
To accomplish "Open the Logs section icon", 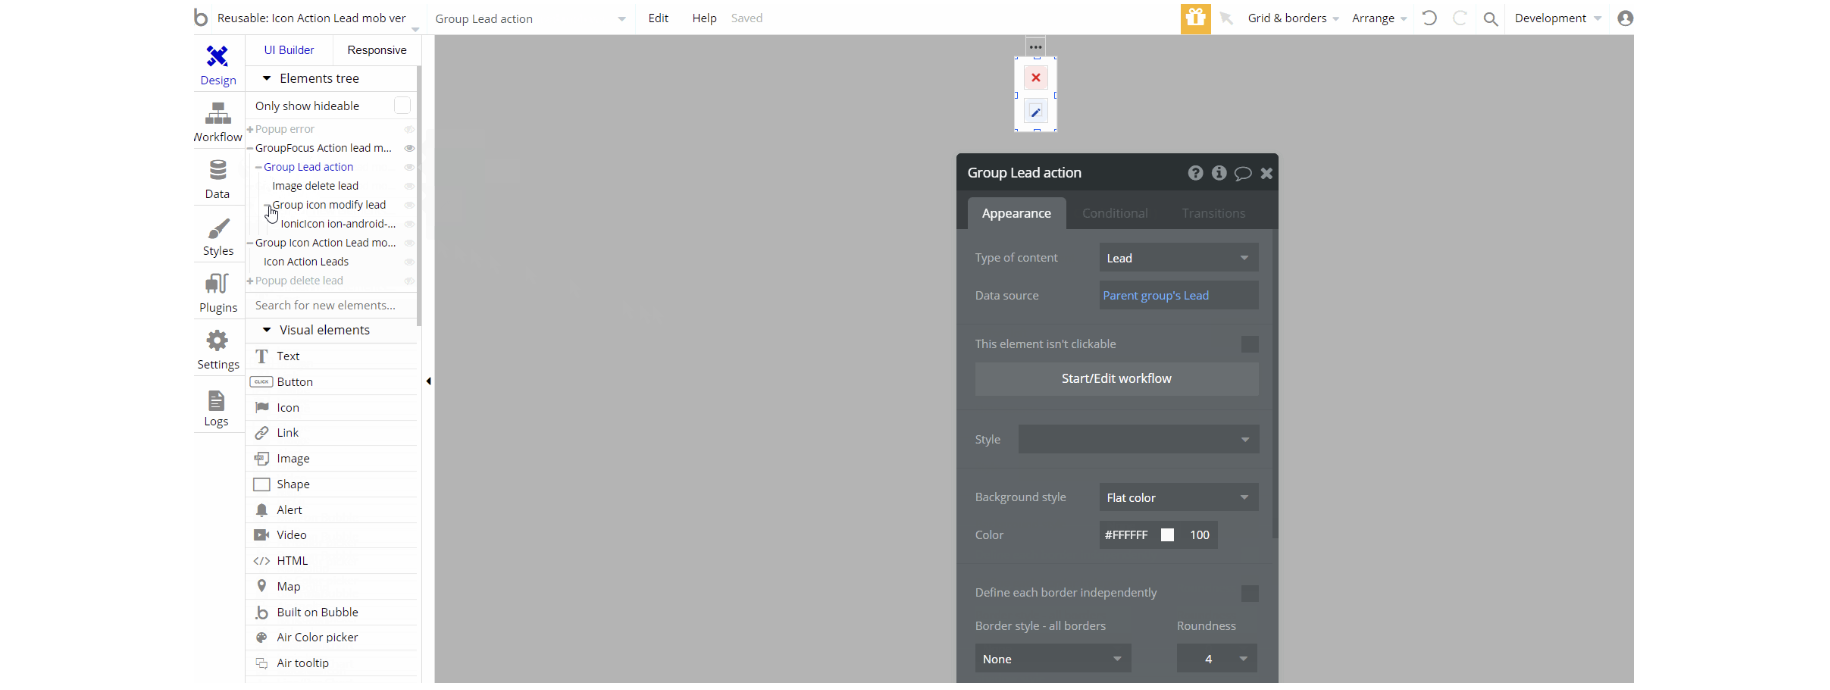I will pos(216,408).
